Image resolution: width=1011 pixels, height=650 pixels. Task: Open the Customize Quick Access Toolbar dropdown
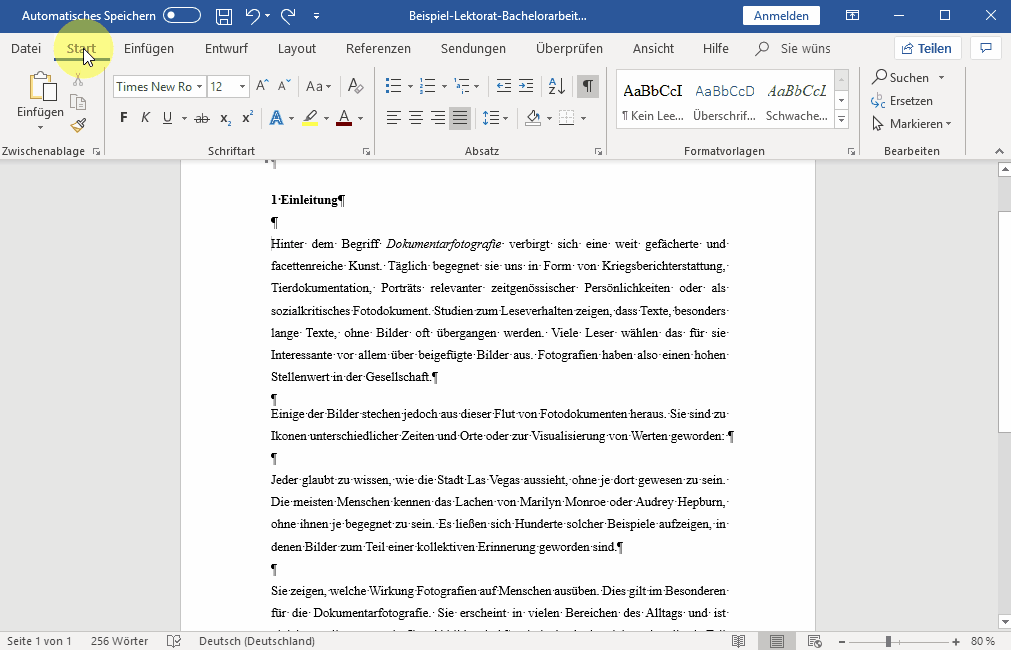[316, 16]
